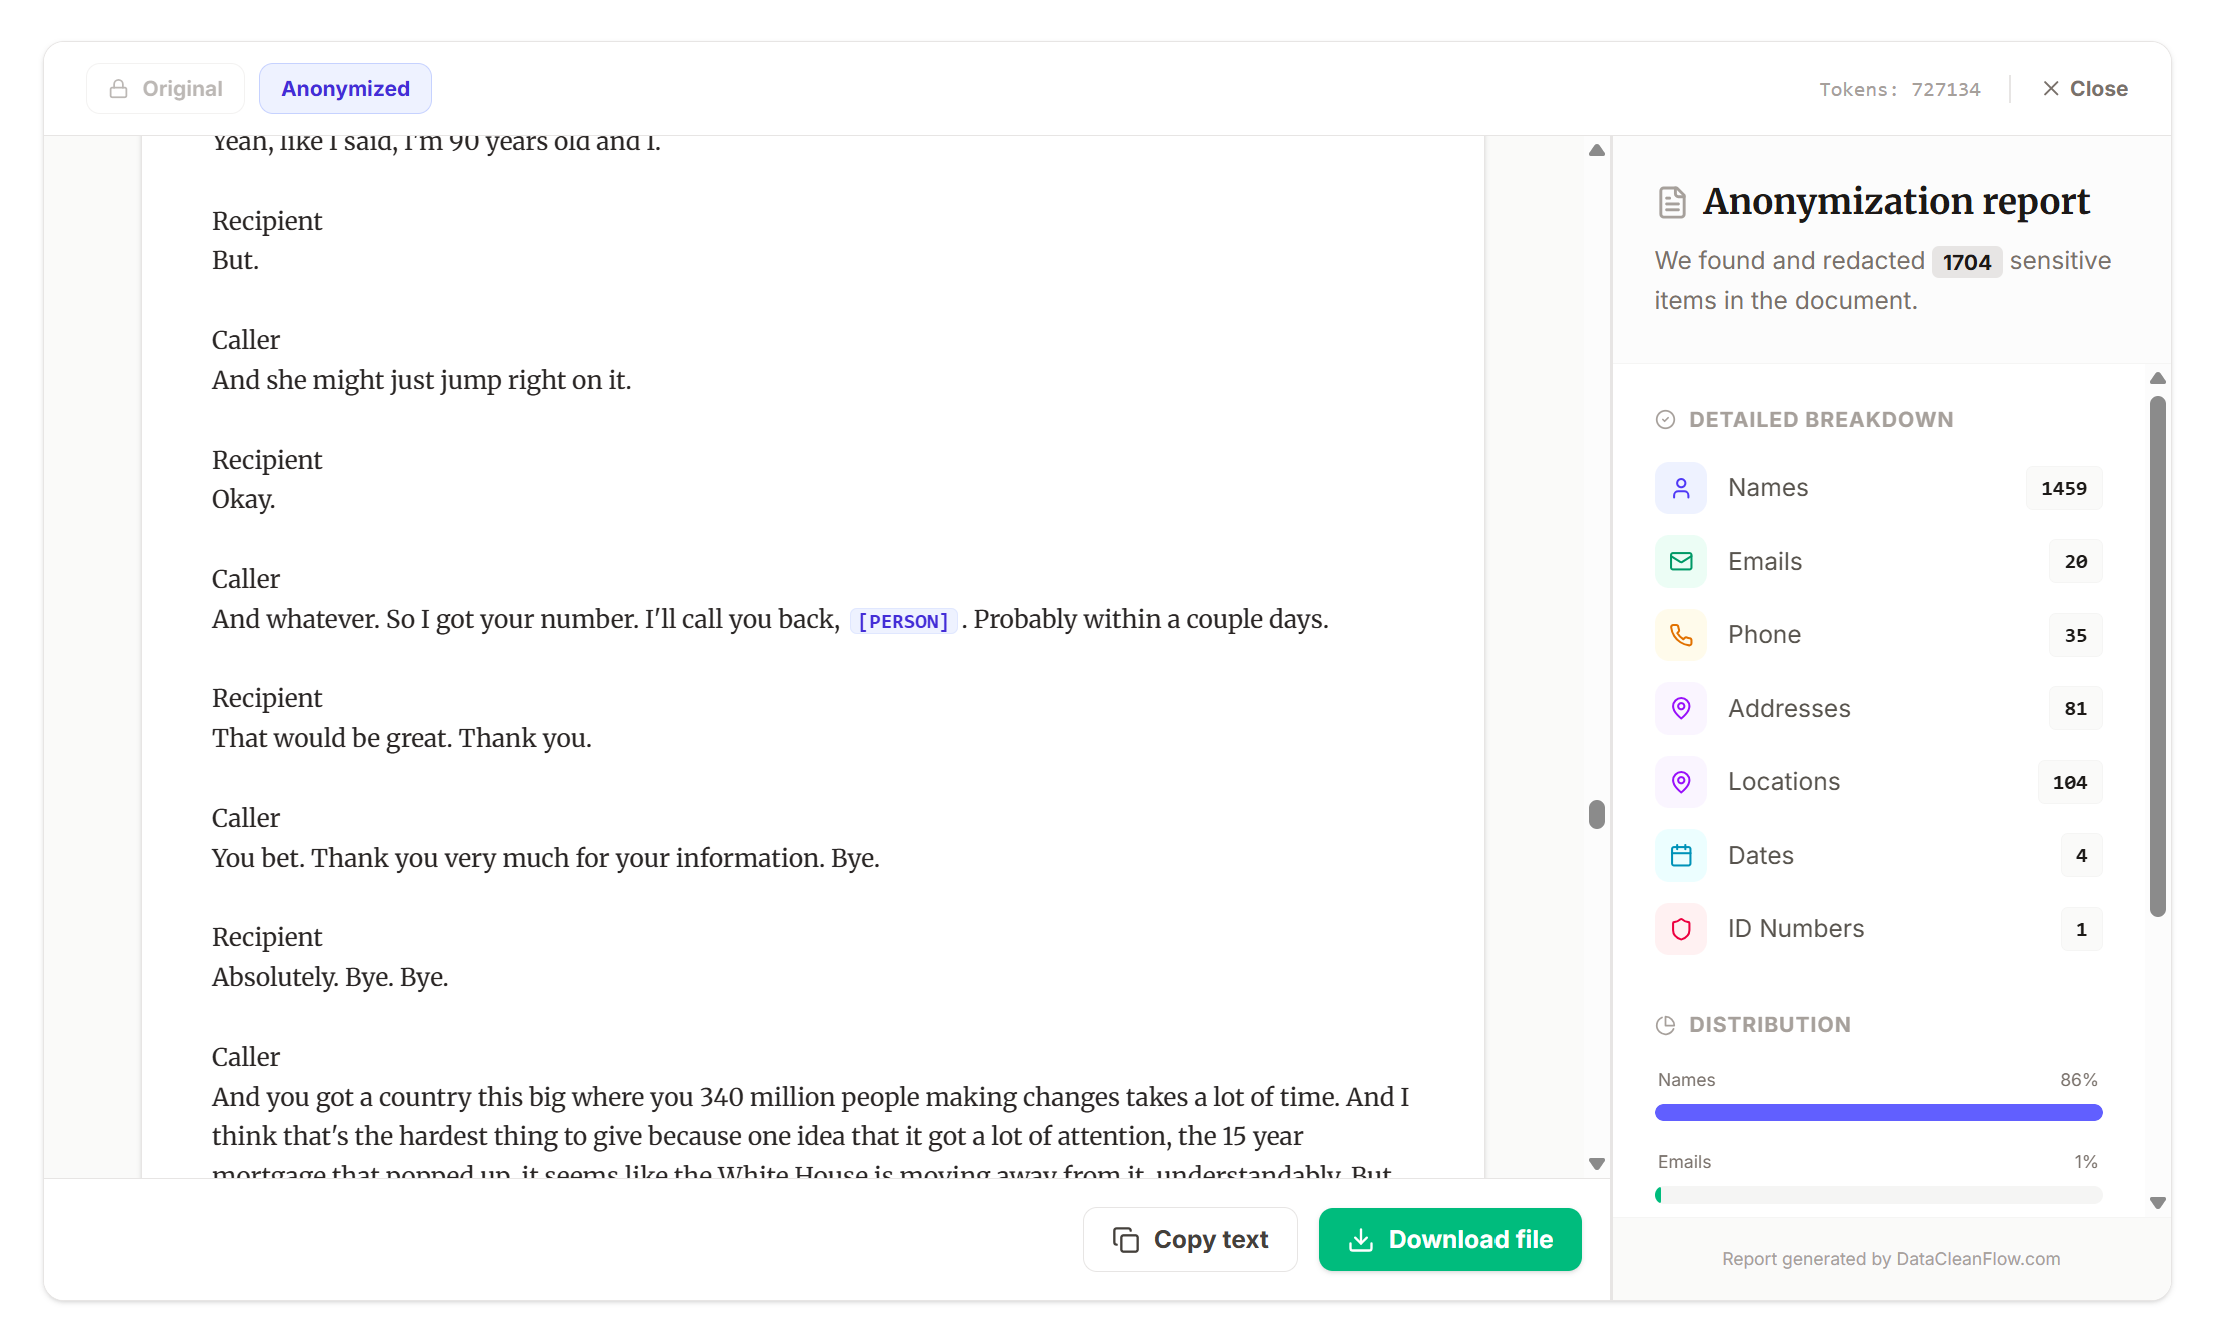Viewport: 2234px width, 1340px height.
Task: Select the Anonymized view toggle
Action: [x=344, y=88]
